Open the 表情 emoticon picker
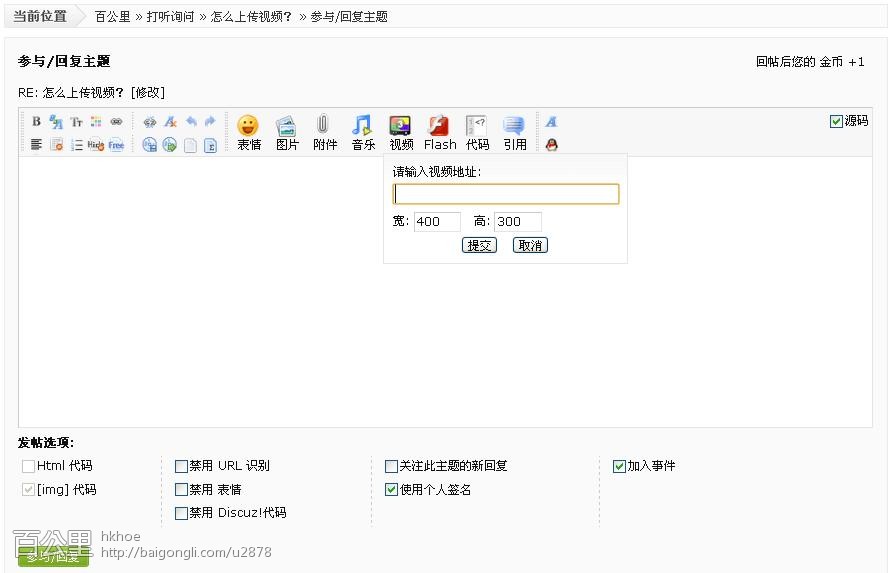The width and height of the screenshot is (892, 573). pyautogui.click(x=249, y=133)
